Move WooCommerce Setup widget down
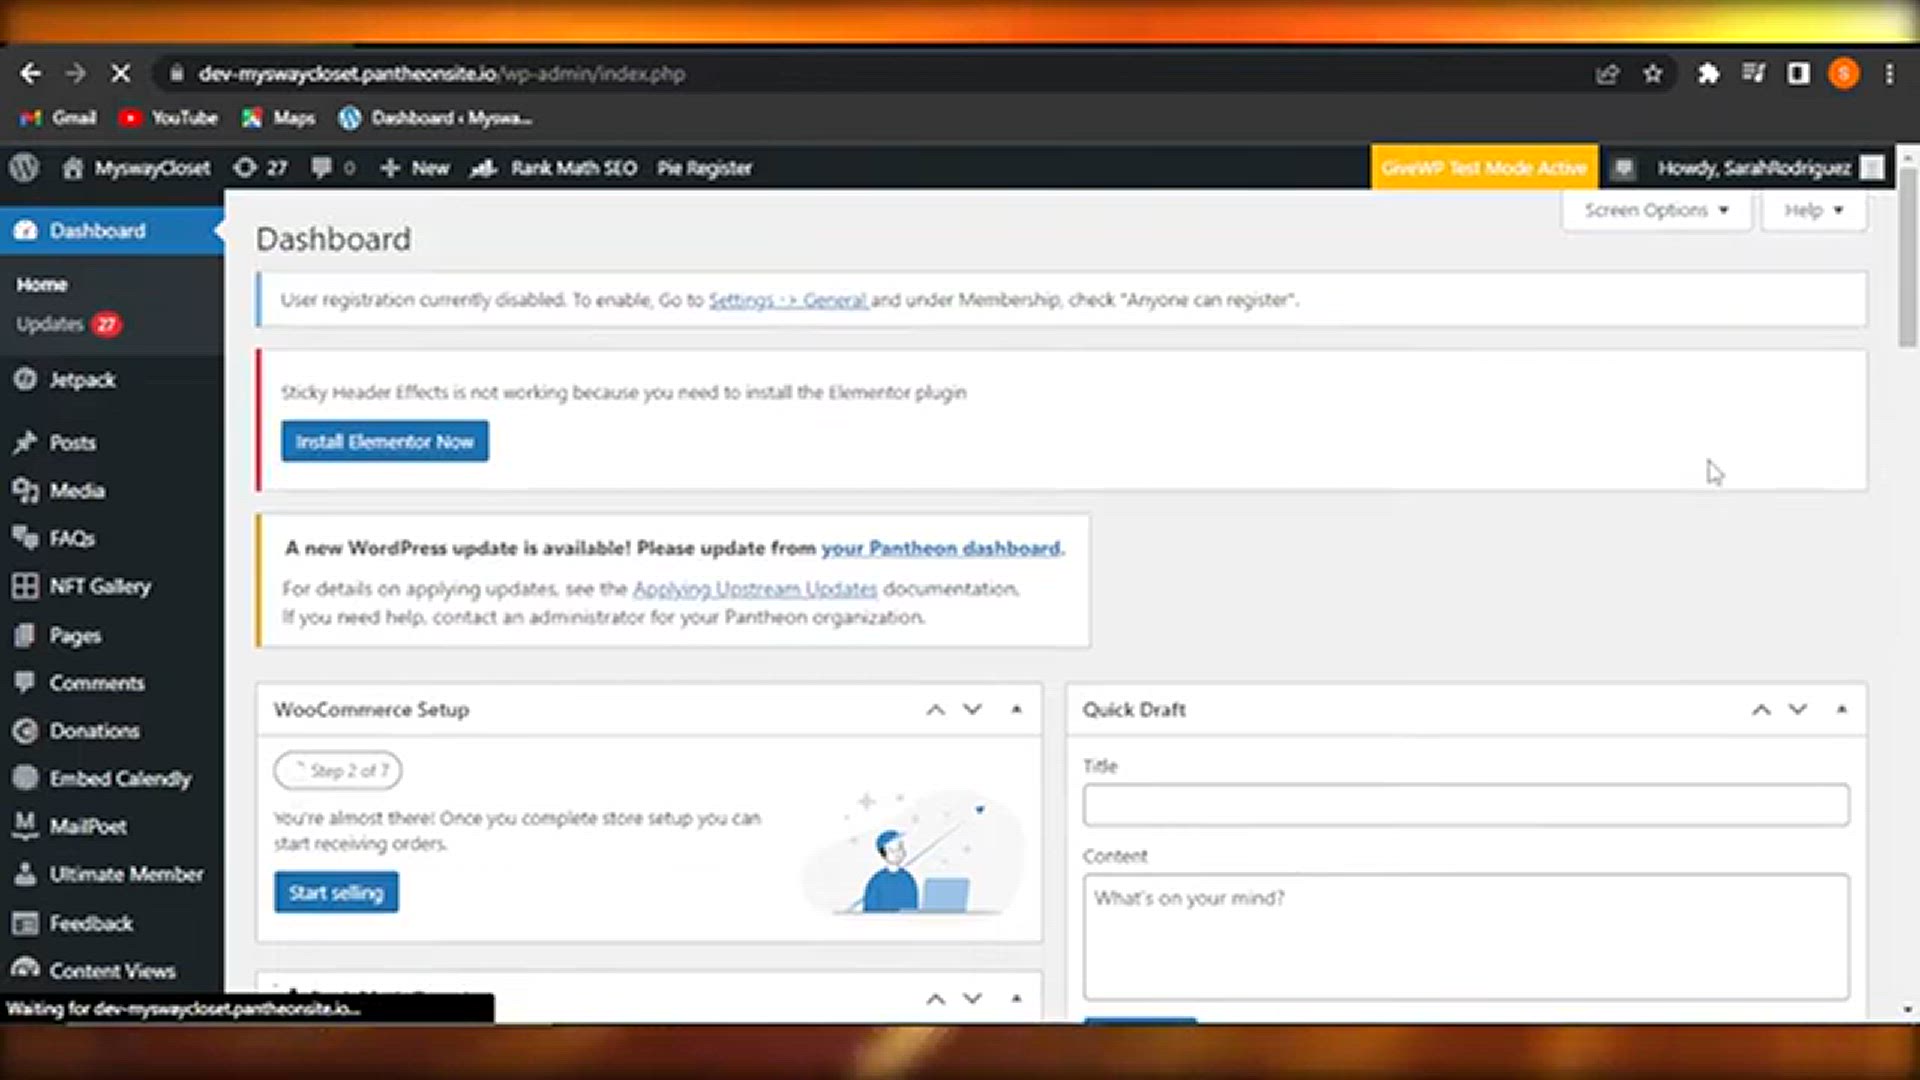Image resolution: width=1920 pixels, height=1080 pixels. pos(972,710)
